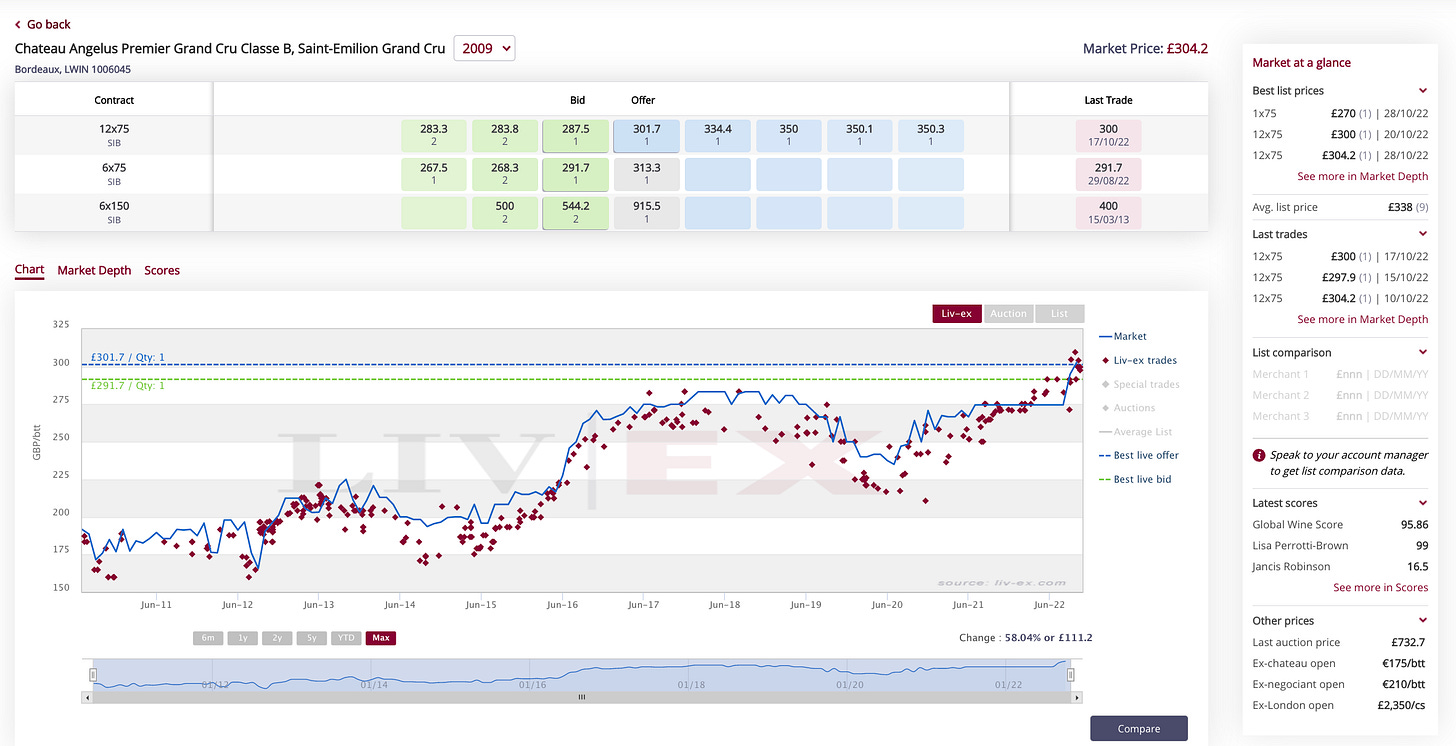Open the See more in Scores link

coord(1380,588)
